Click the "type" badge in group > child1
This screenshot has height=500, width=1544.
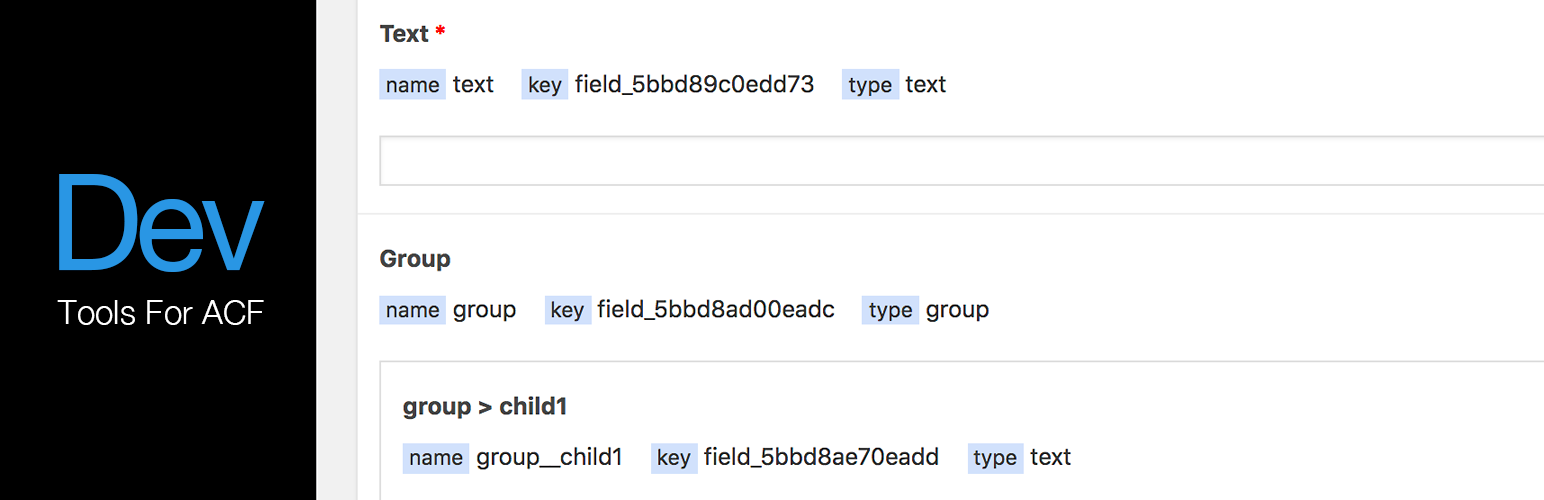[x=994, y=458]
